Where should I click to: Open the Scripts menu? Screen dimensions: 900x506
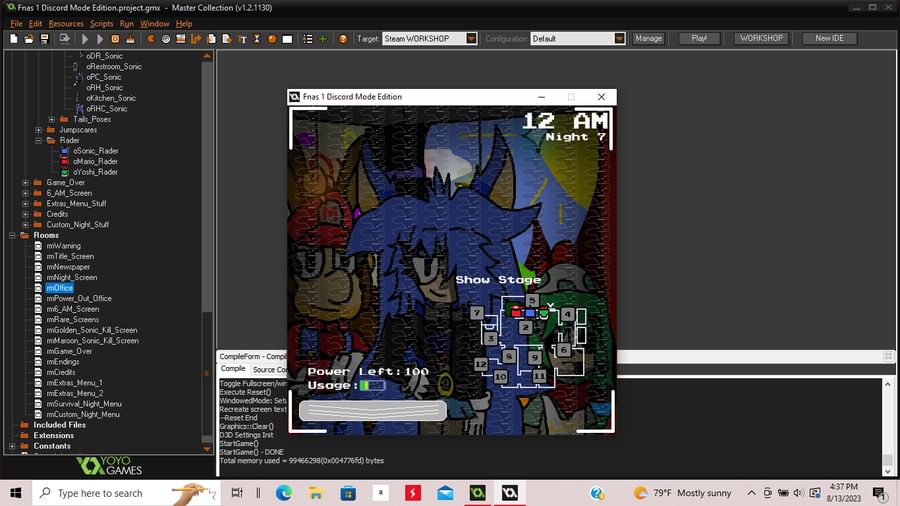pos(102,24)
